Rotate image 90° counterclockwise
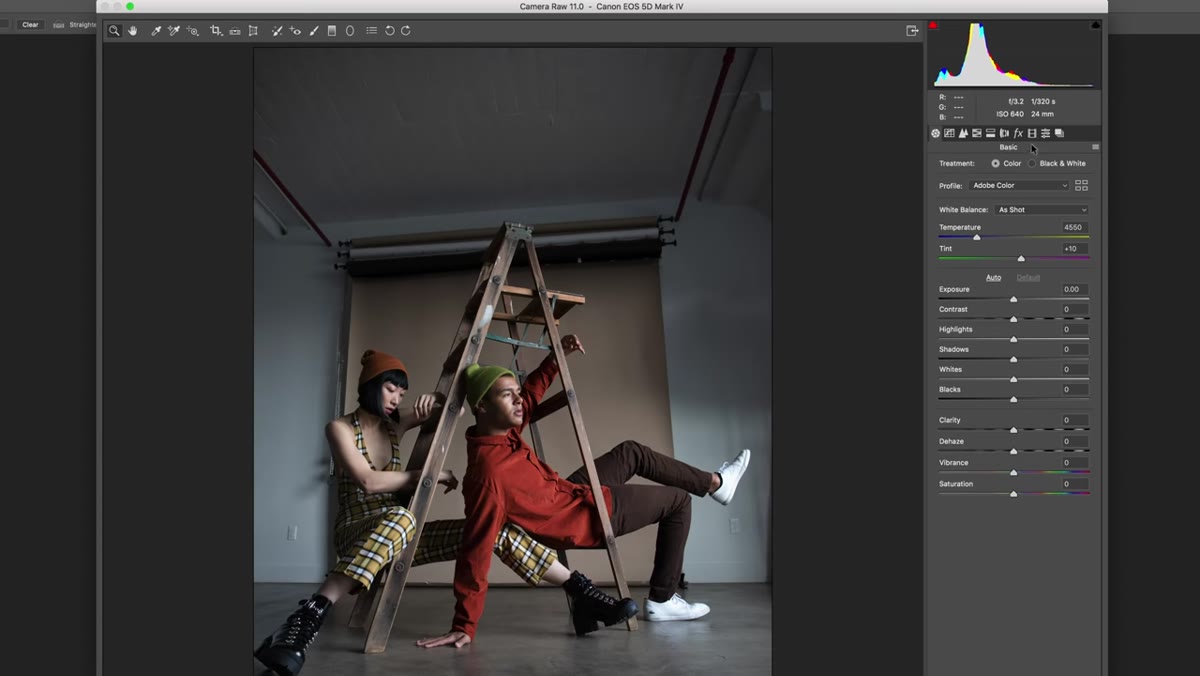The height and width of the screenshot is (676, 1200). point(389,31)
